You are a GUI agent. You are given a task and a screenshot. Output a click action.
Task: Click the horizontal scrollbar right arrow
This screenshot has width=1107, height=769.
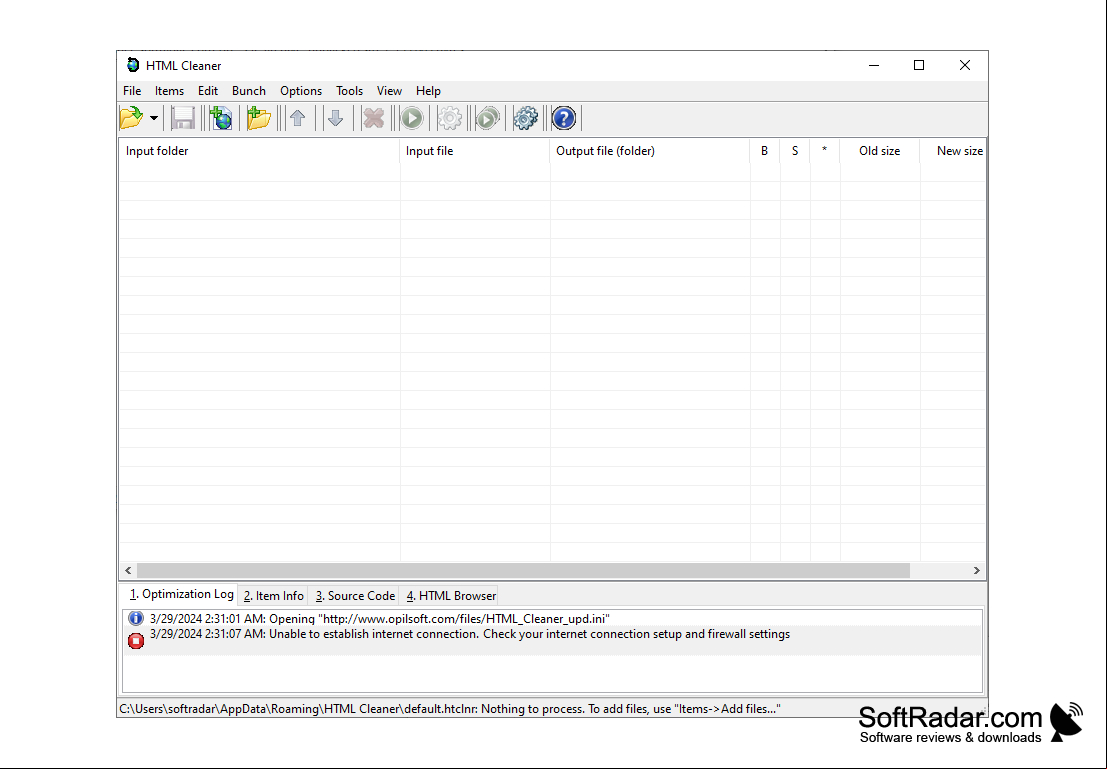(977, 571)
